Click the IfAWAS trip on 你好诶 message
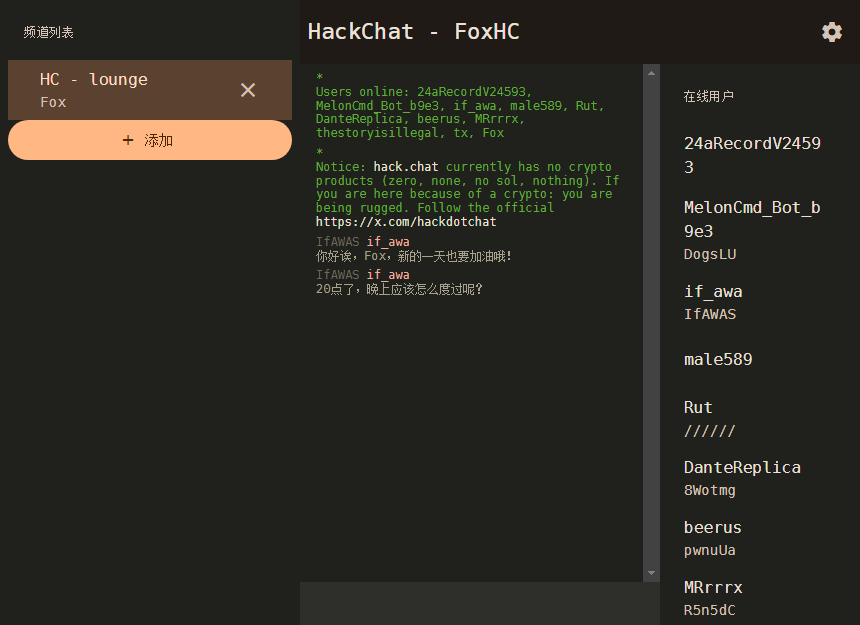Image resolution: width=860 pixels, height=625 pixels. (337, 242)
